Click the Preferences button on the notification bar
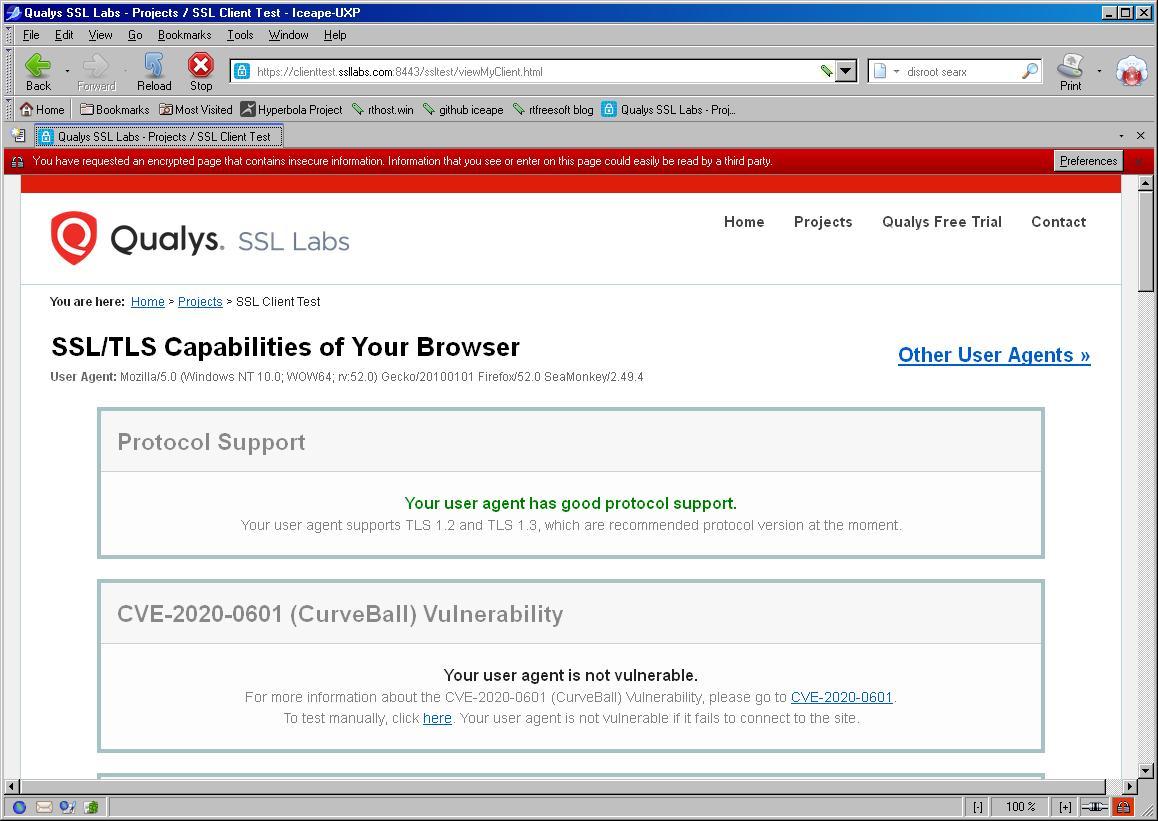Screen dimensions: 1158x821 click(1088, 161)
